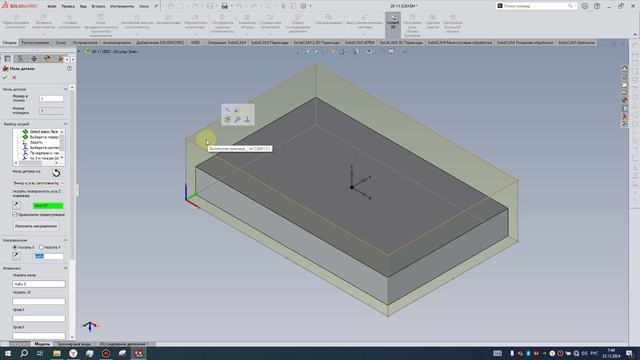Open SOLIDWORKS Resources in the right task pane

click(x=624, y=68)
